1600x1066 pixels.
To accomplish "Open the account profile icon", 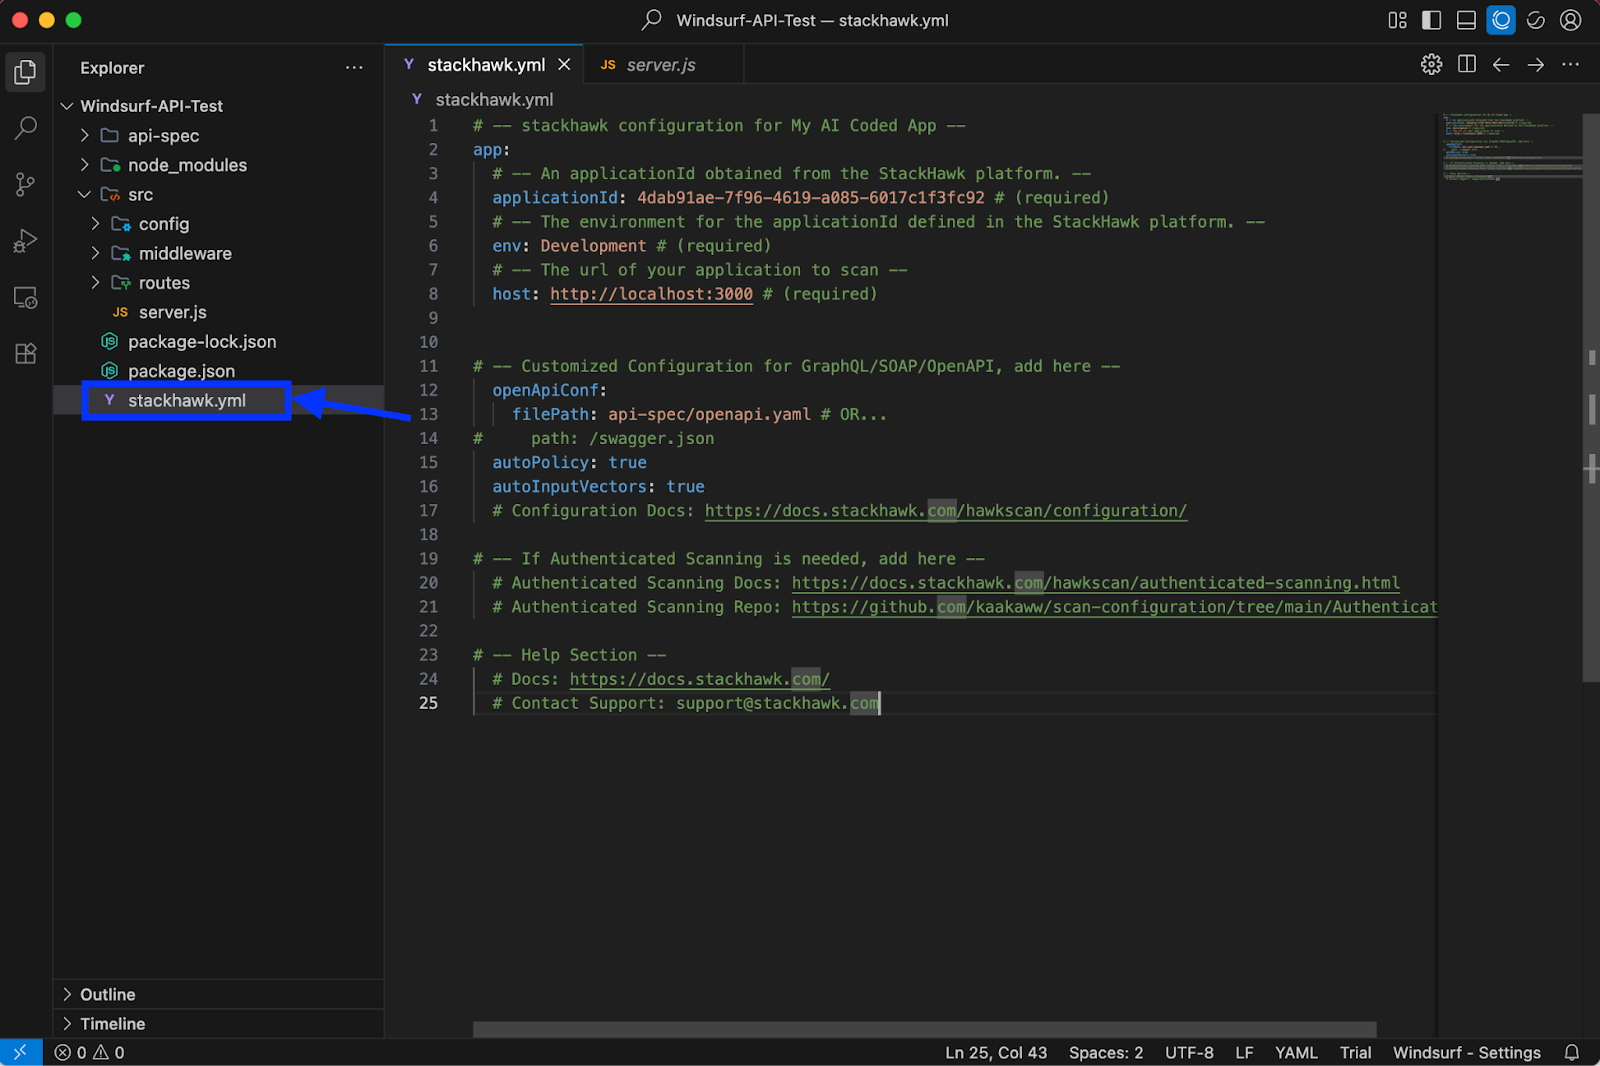I will click(1571, 20).
